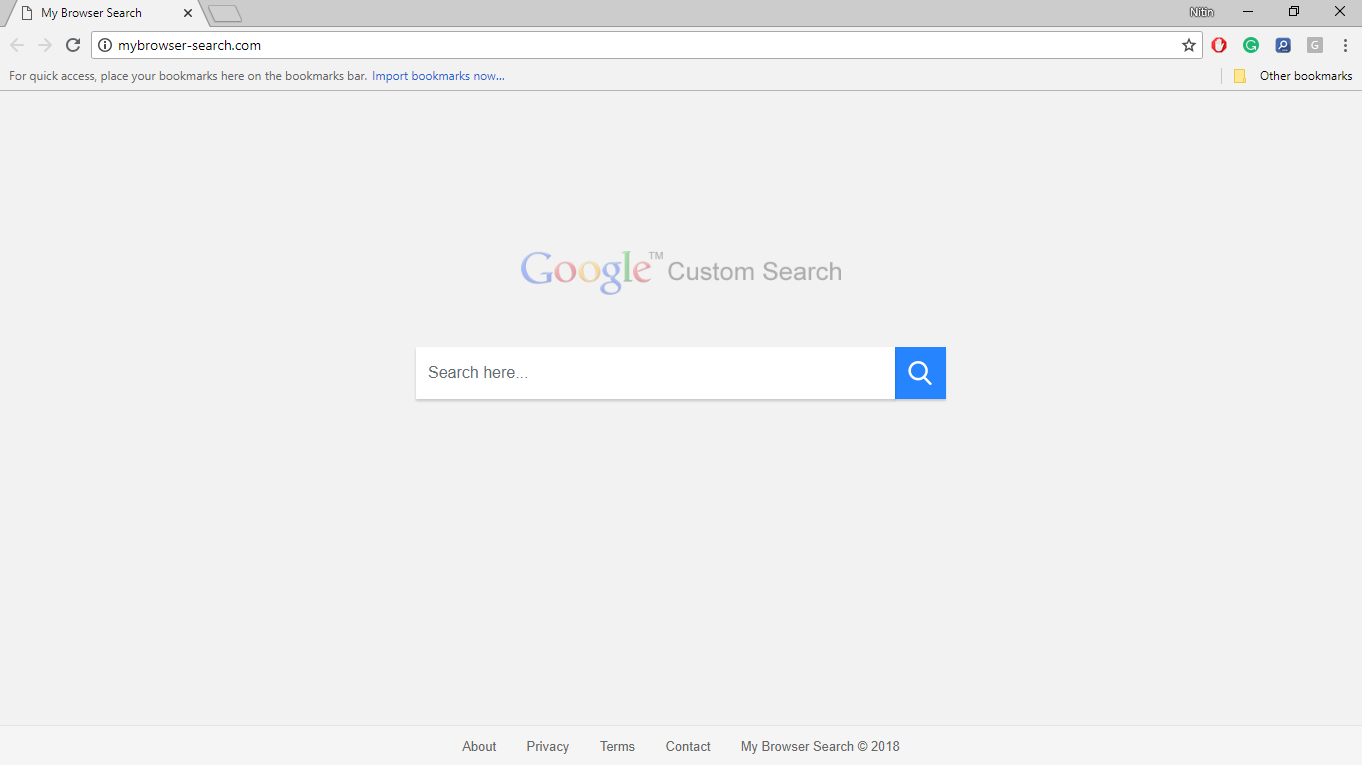
Task: Close the My Browser Search tab
Action: point(187,13)
